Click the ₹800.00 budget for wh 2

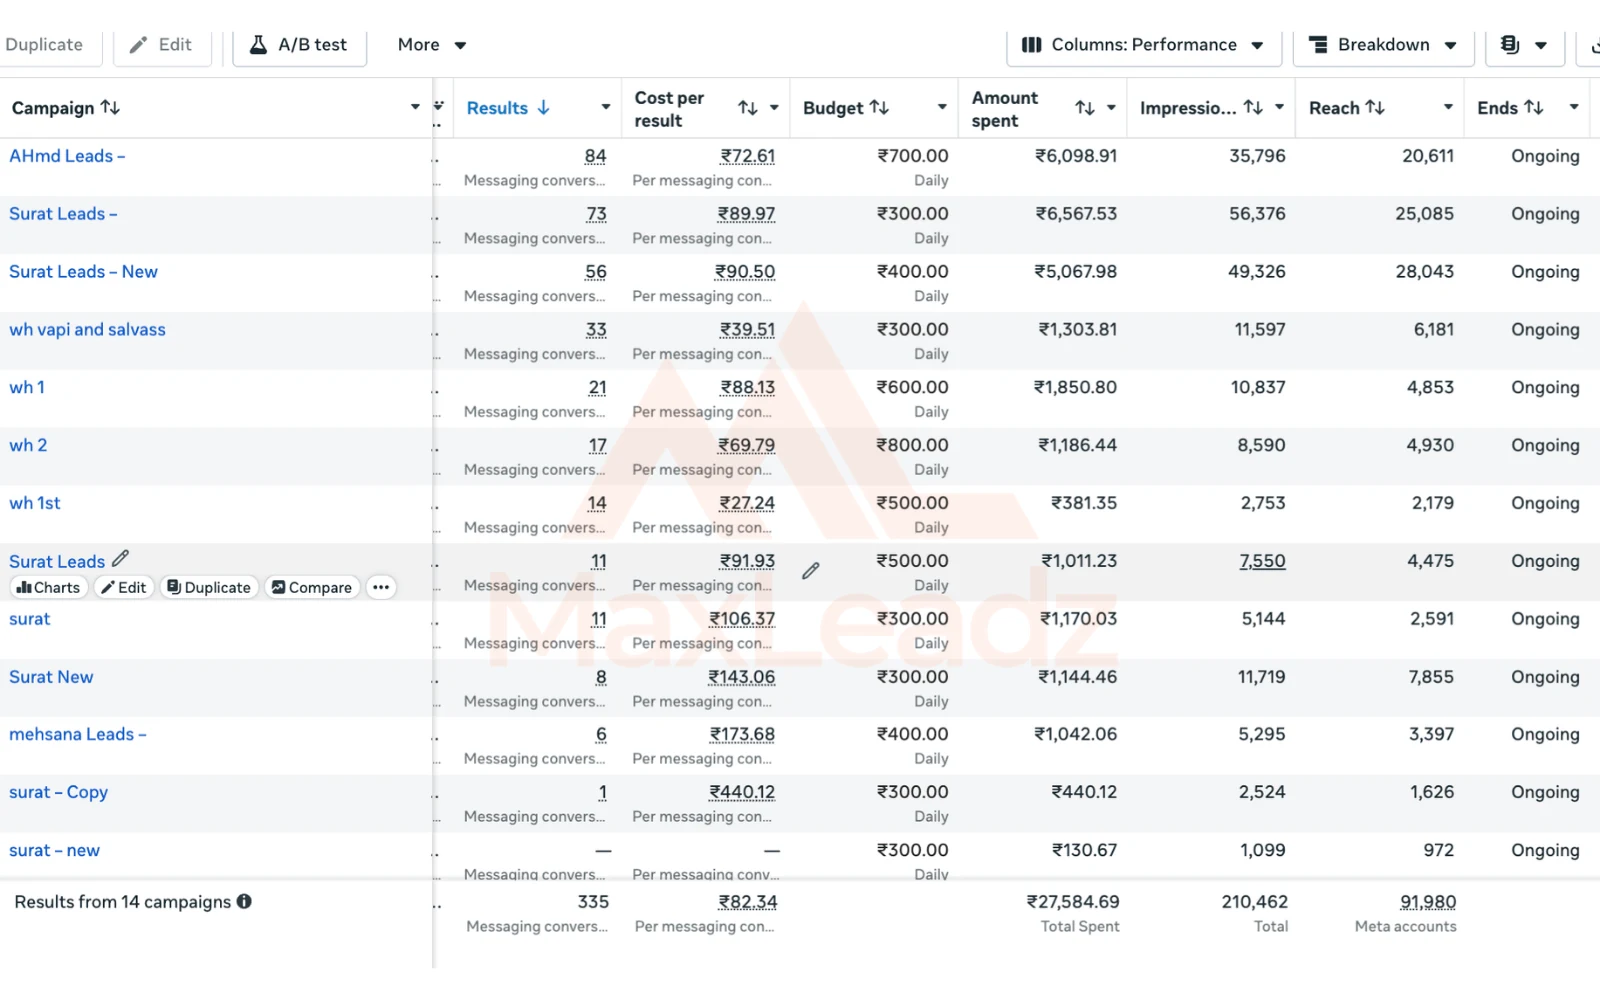[912, 445]
